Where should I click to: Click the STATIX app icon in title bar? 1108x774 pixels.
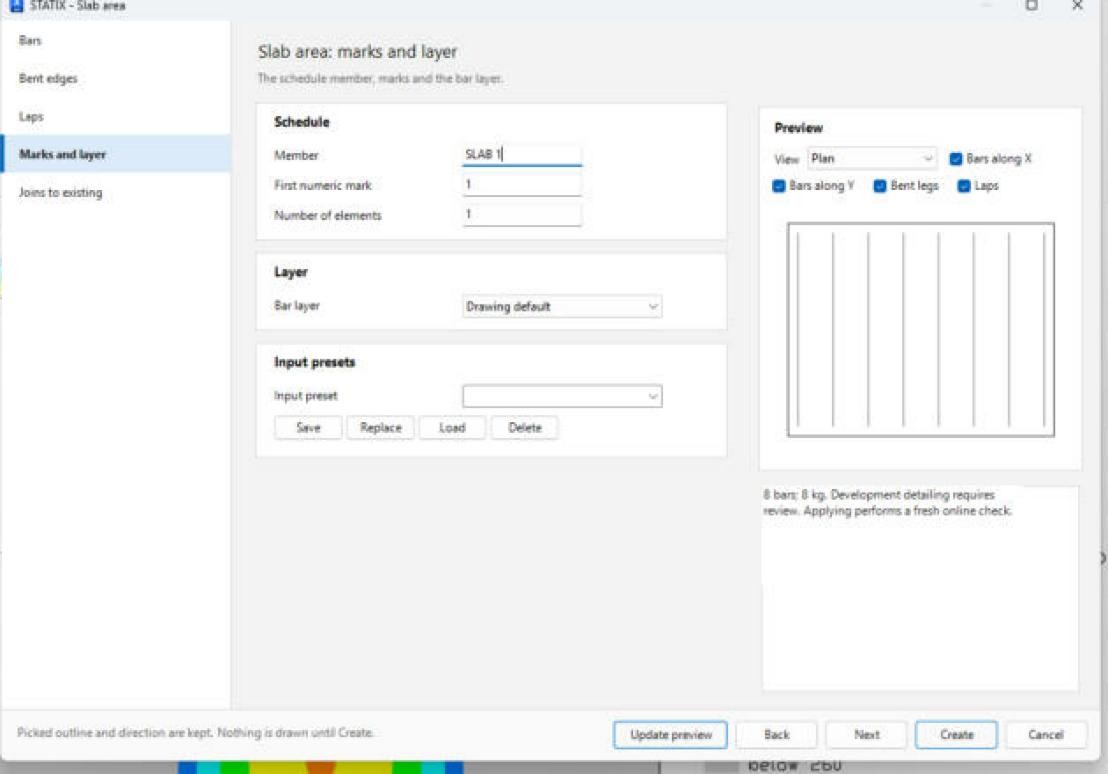(16, 6)
